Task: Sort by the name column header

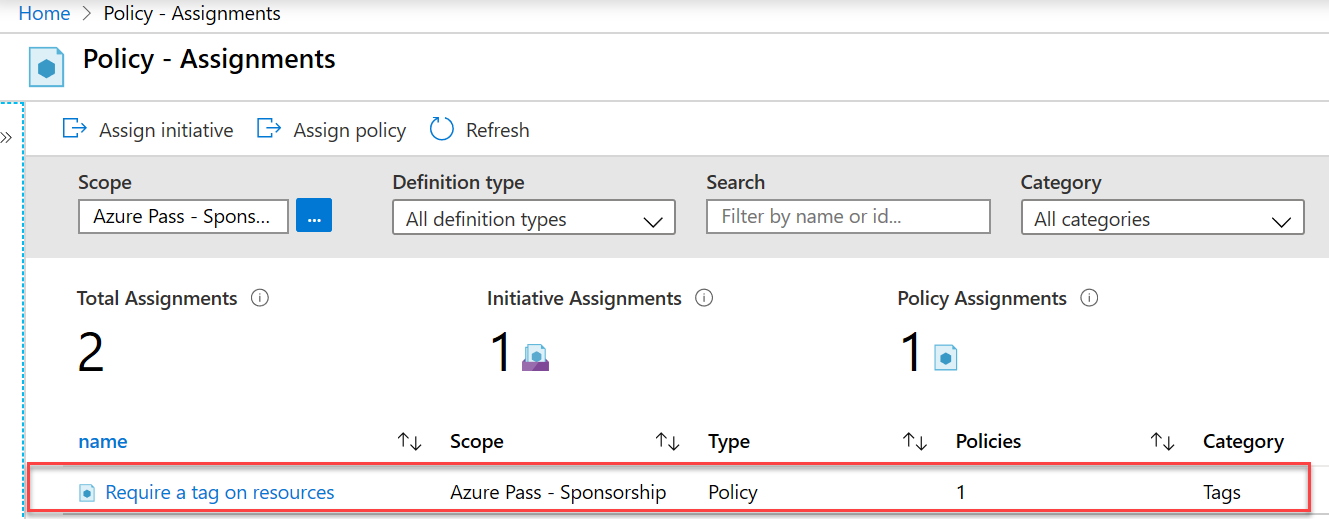Action: pos(103,442)
